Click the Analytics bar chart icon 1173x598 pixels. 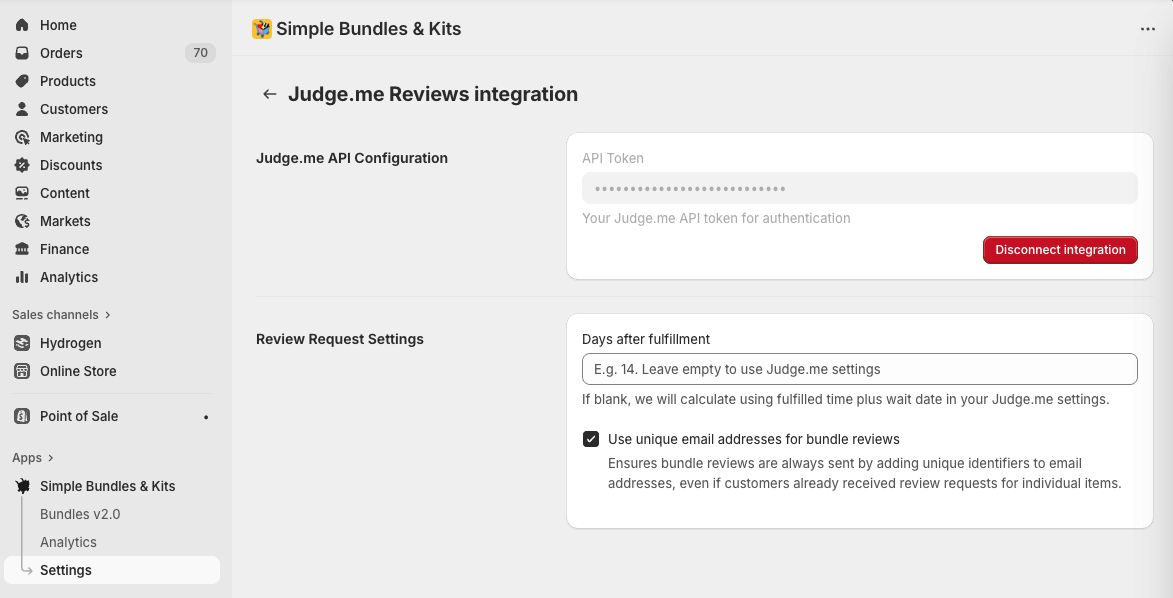coord(22,278)
